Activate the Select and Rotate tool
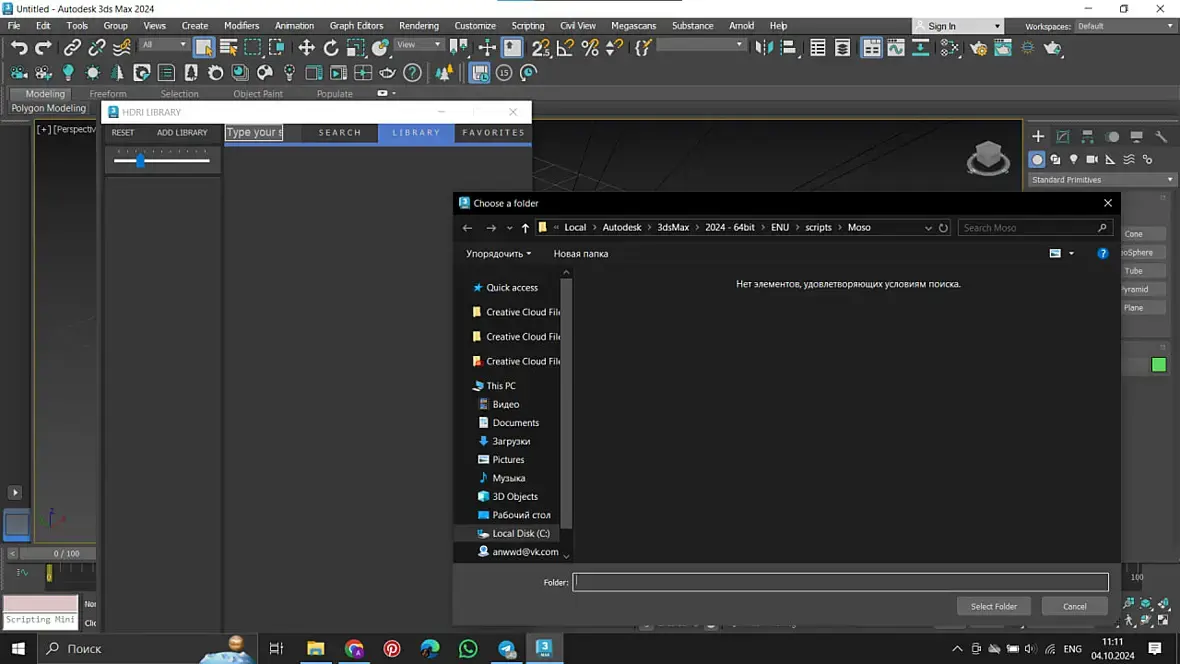 [331, 47]
